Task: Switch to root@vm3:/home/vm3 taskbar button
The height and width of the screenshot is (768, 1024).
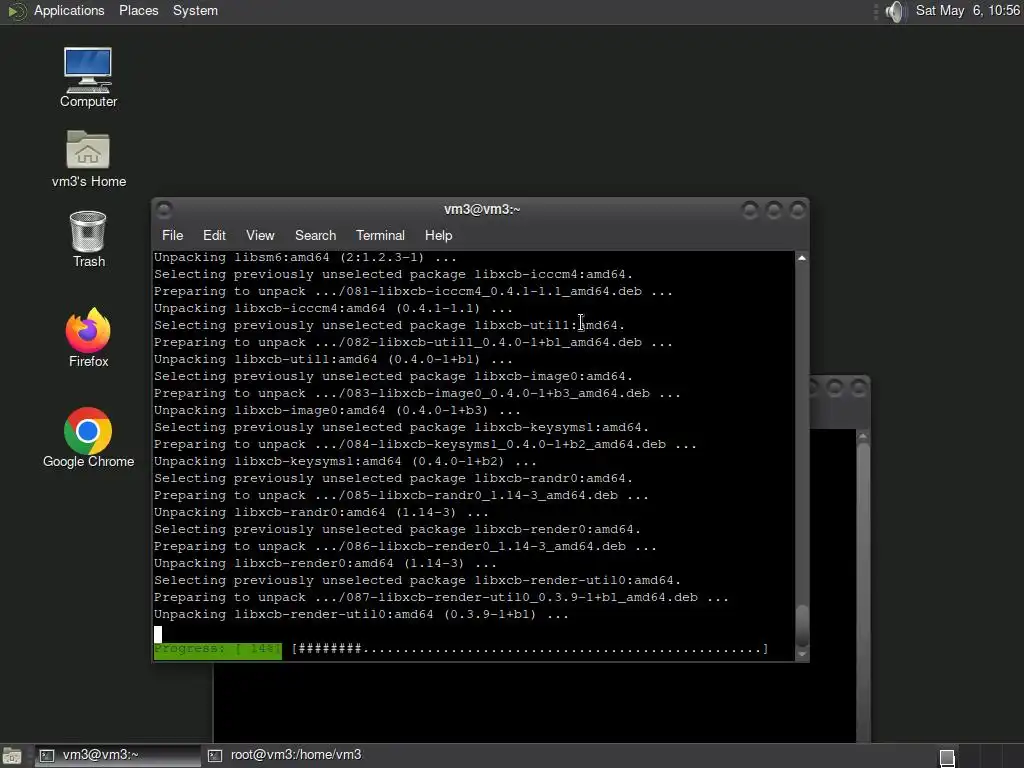Action: tap(285, 755)
